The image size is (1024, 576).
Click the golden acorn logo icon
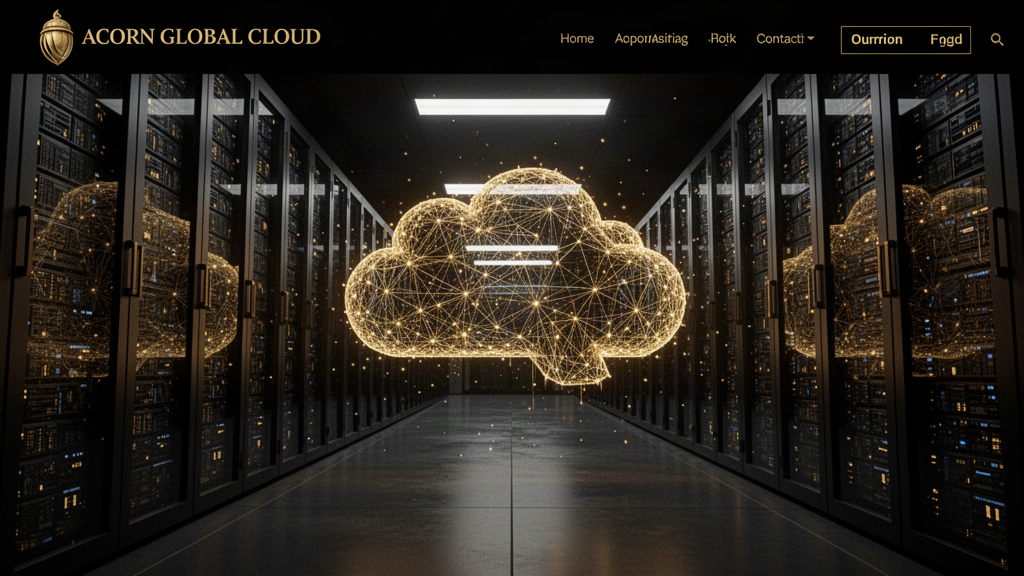[56, 37]
